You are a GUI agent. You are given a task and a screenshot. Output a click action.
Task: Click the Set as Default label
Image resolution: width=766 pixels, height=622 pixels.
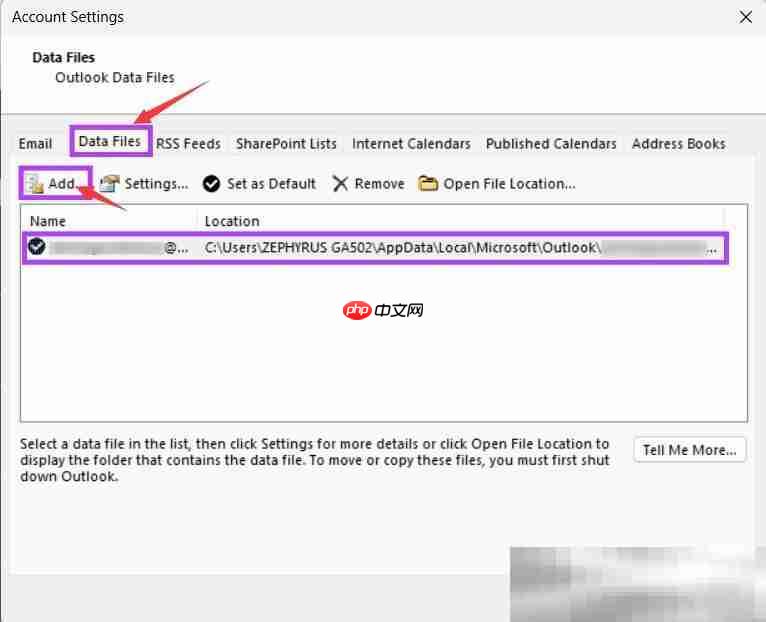(x=271, y=184)
